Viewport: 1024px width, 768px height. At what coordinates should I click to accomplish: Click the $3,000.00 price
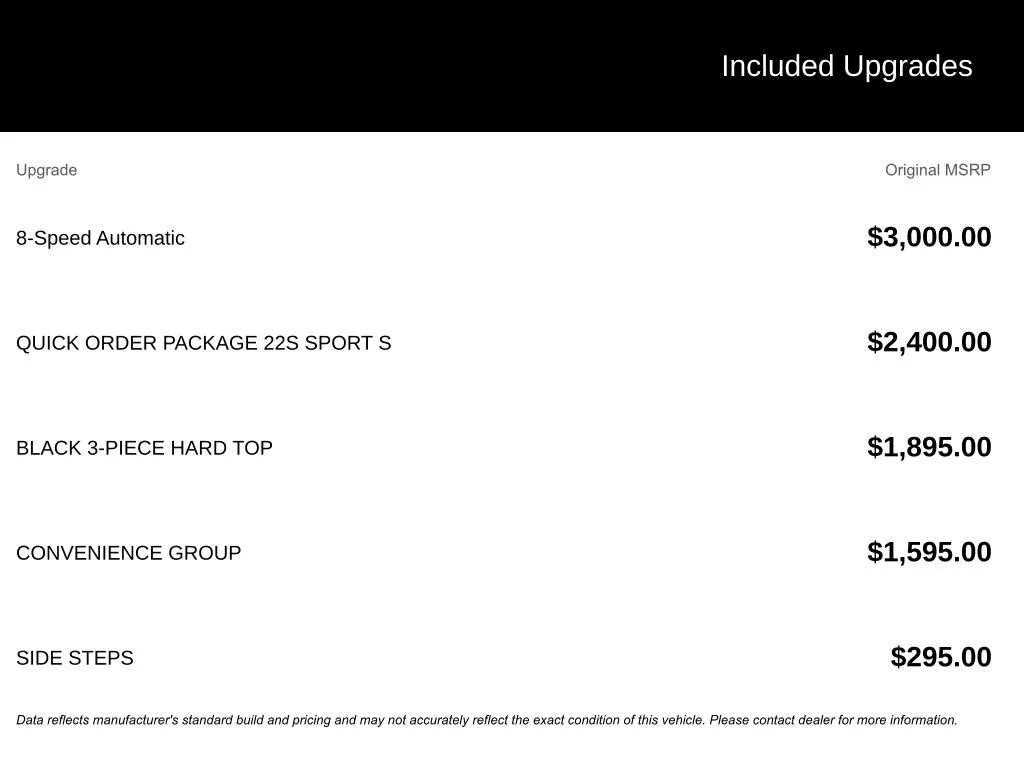[x=929, y=237]
